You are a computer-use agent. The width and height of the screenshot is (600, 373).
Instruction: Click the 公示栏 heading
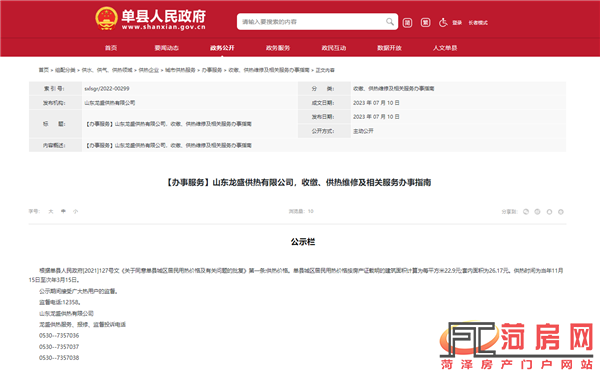(303, 242)
